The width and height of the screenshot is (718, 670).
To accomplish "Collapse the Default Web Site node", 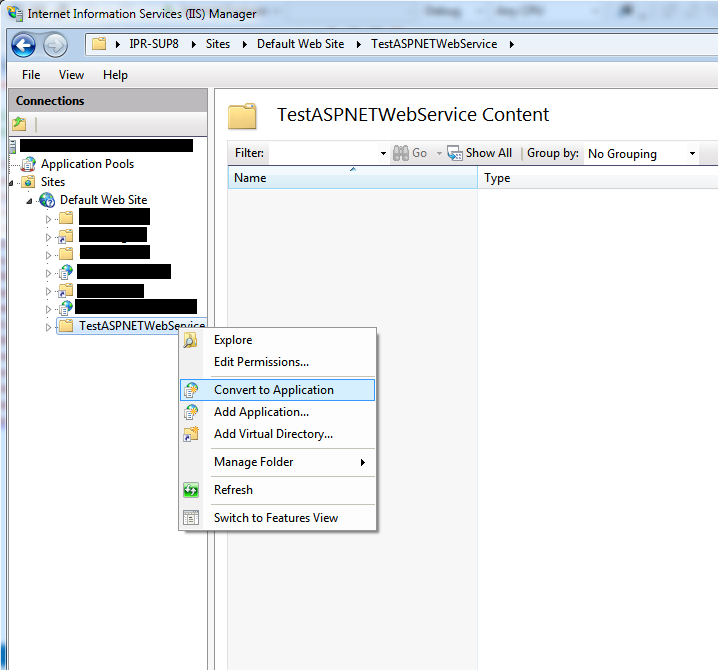I will coord(29,201).
